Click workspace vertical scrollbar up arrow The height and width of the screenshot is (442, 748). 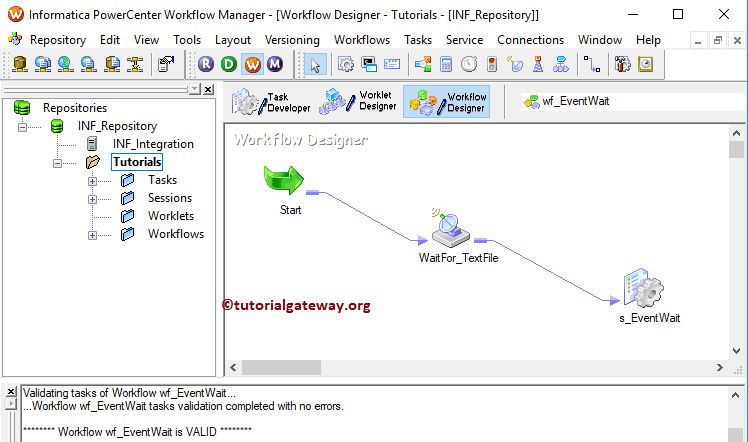pos(736,134)
